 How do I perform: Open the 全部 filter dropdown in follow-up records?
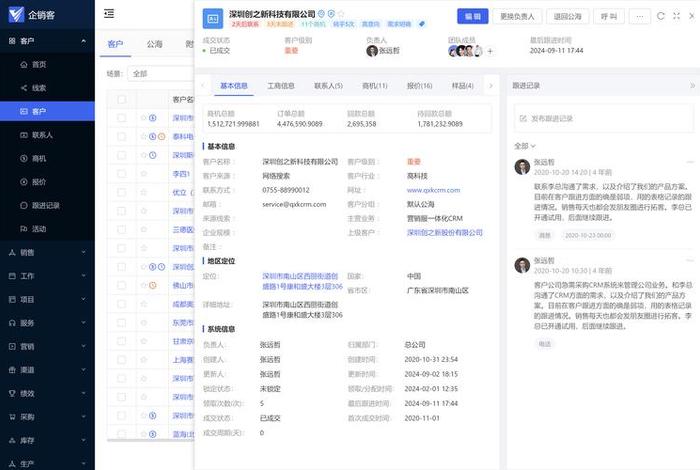tap(525, 146)
